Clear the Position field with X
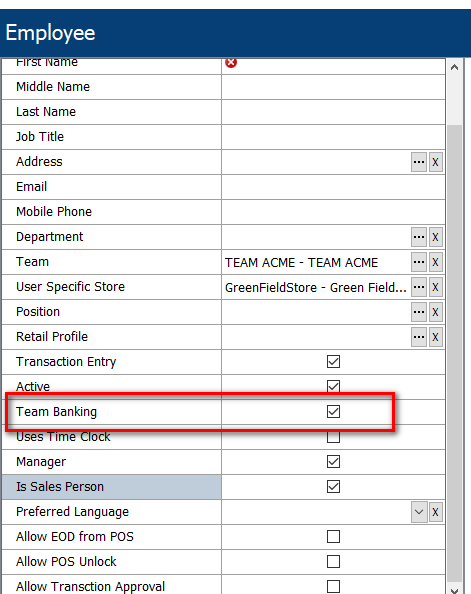 point(435,312)
